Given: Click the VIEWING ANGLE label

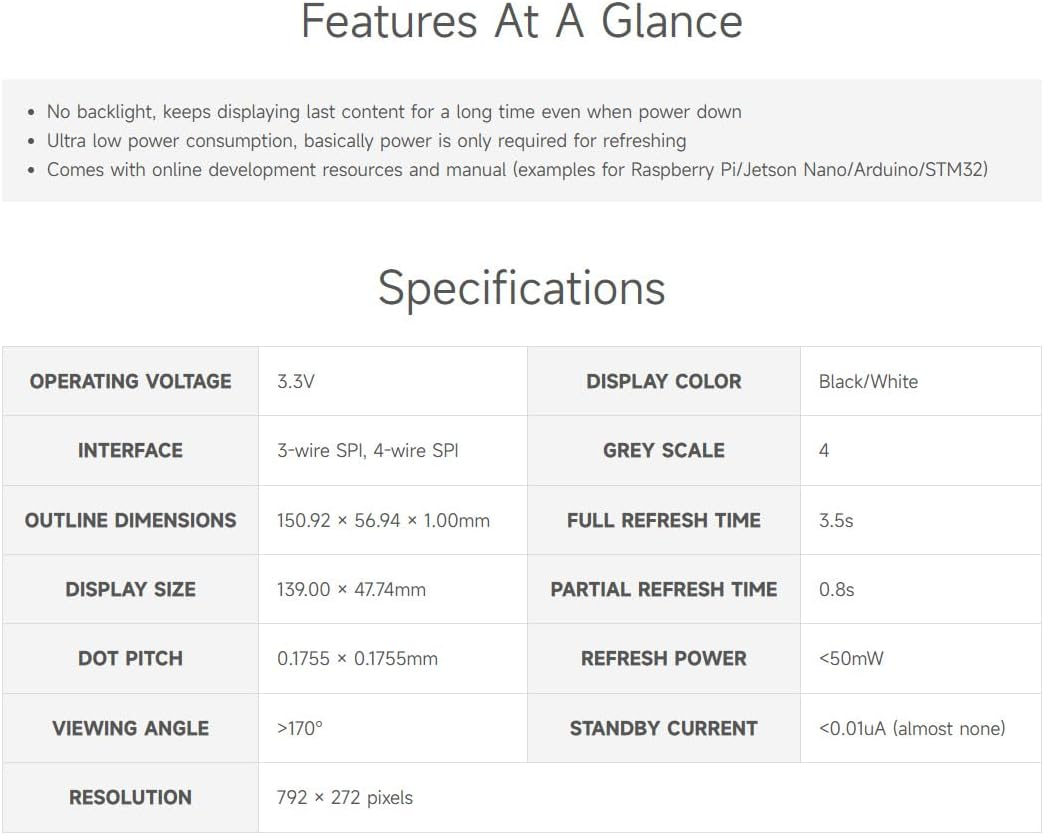Looking at the screenshot, I should point(130,728).
